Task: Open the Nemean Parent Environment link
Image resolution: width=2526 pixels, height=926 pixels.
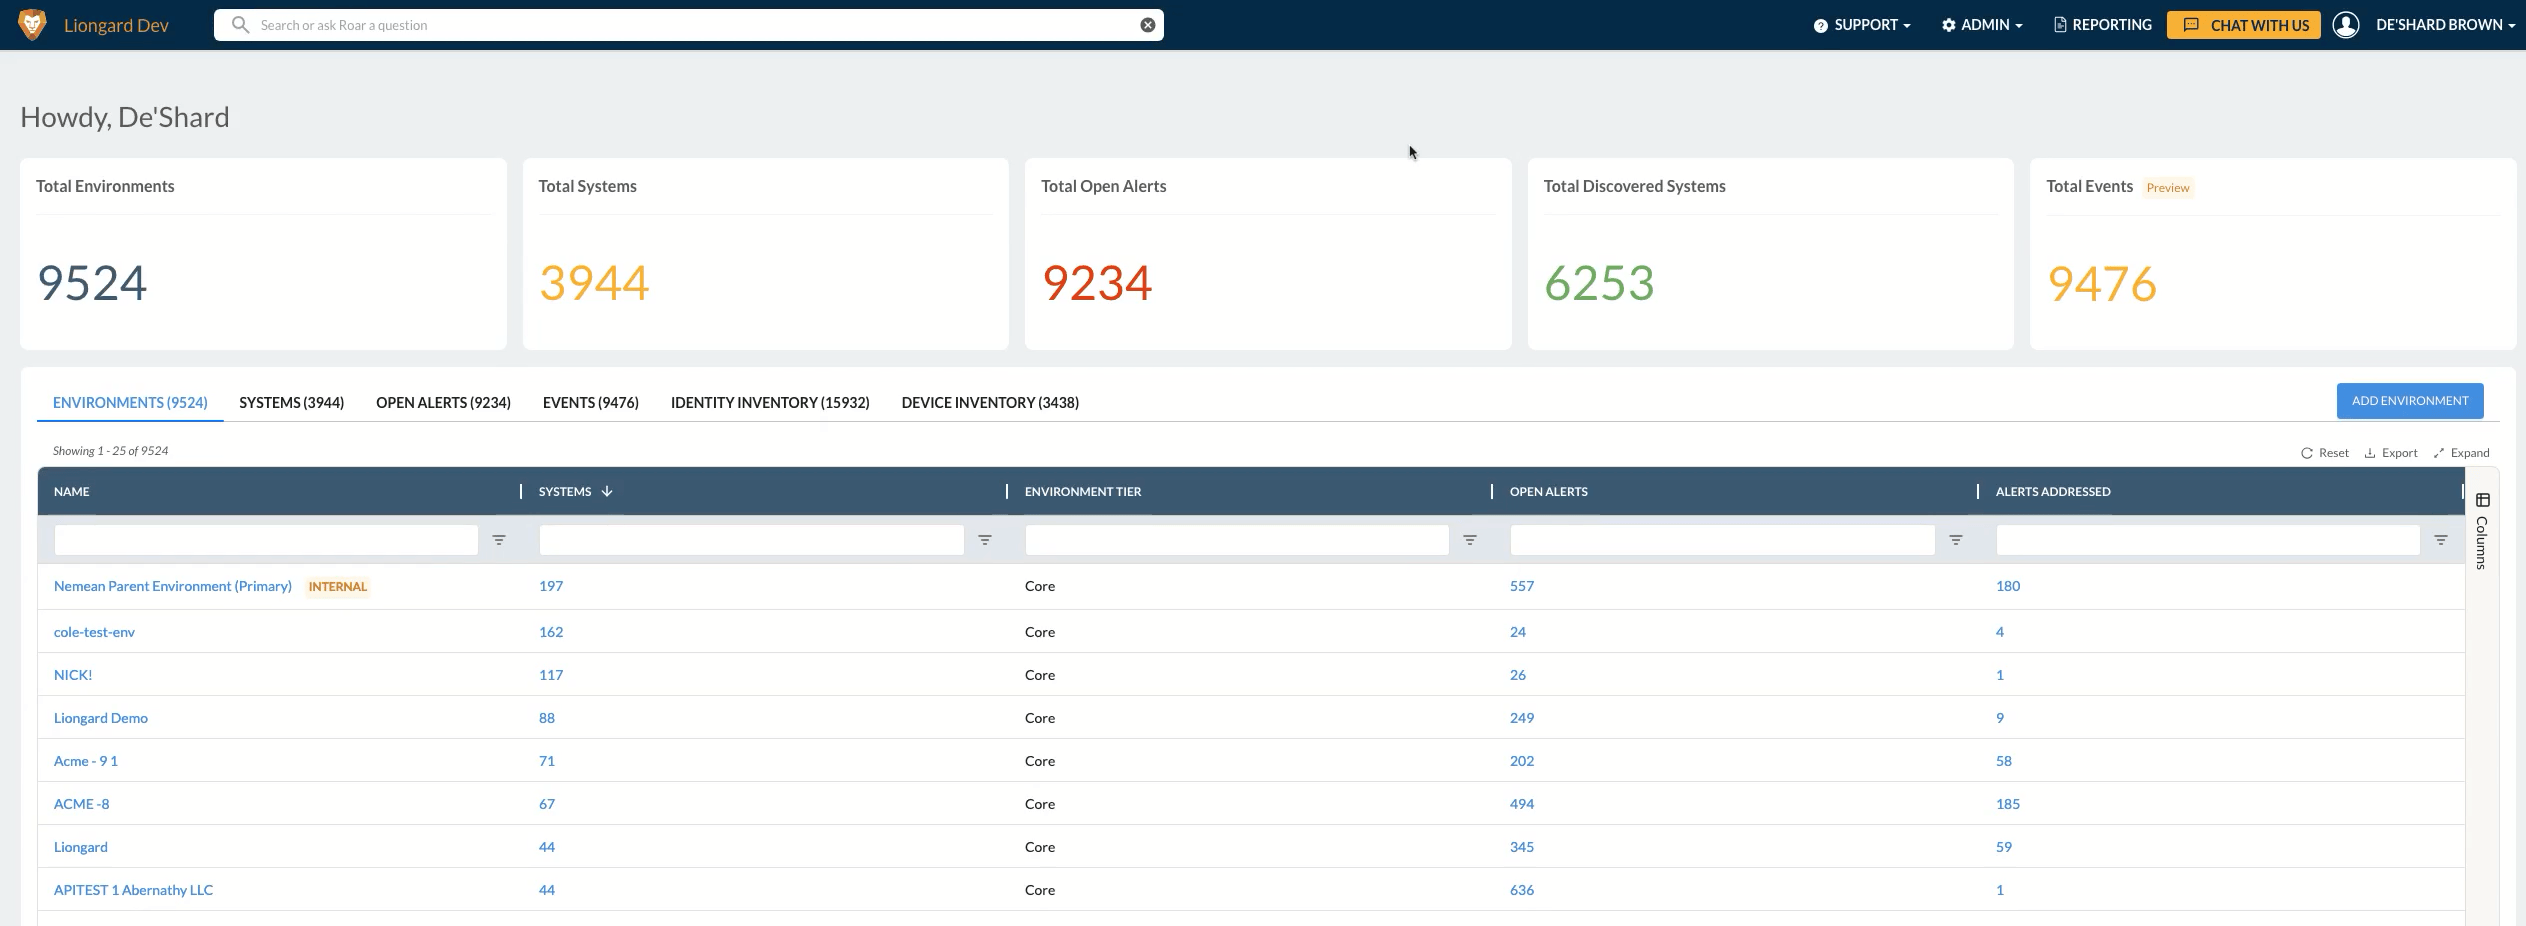Action: [x=173, y=587]
